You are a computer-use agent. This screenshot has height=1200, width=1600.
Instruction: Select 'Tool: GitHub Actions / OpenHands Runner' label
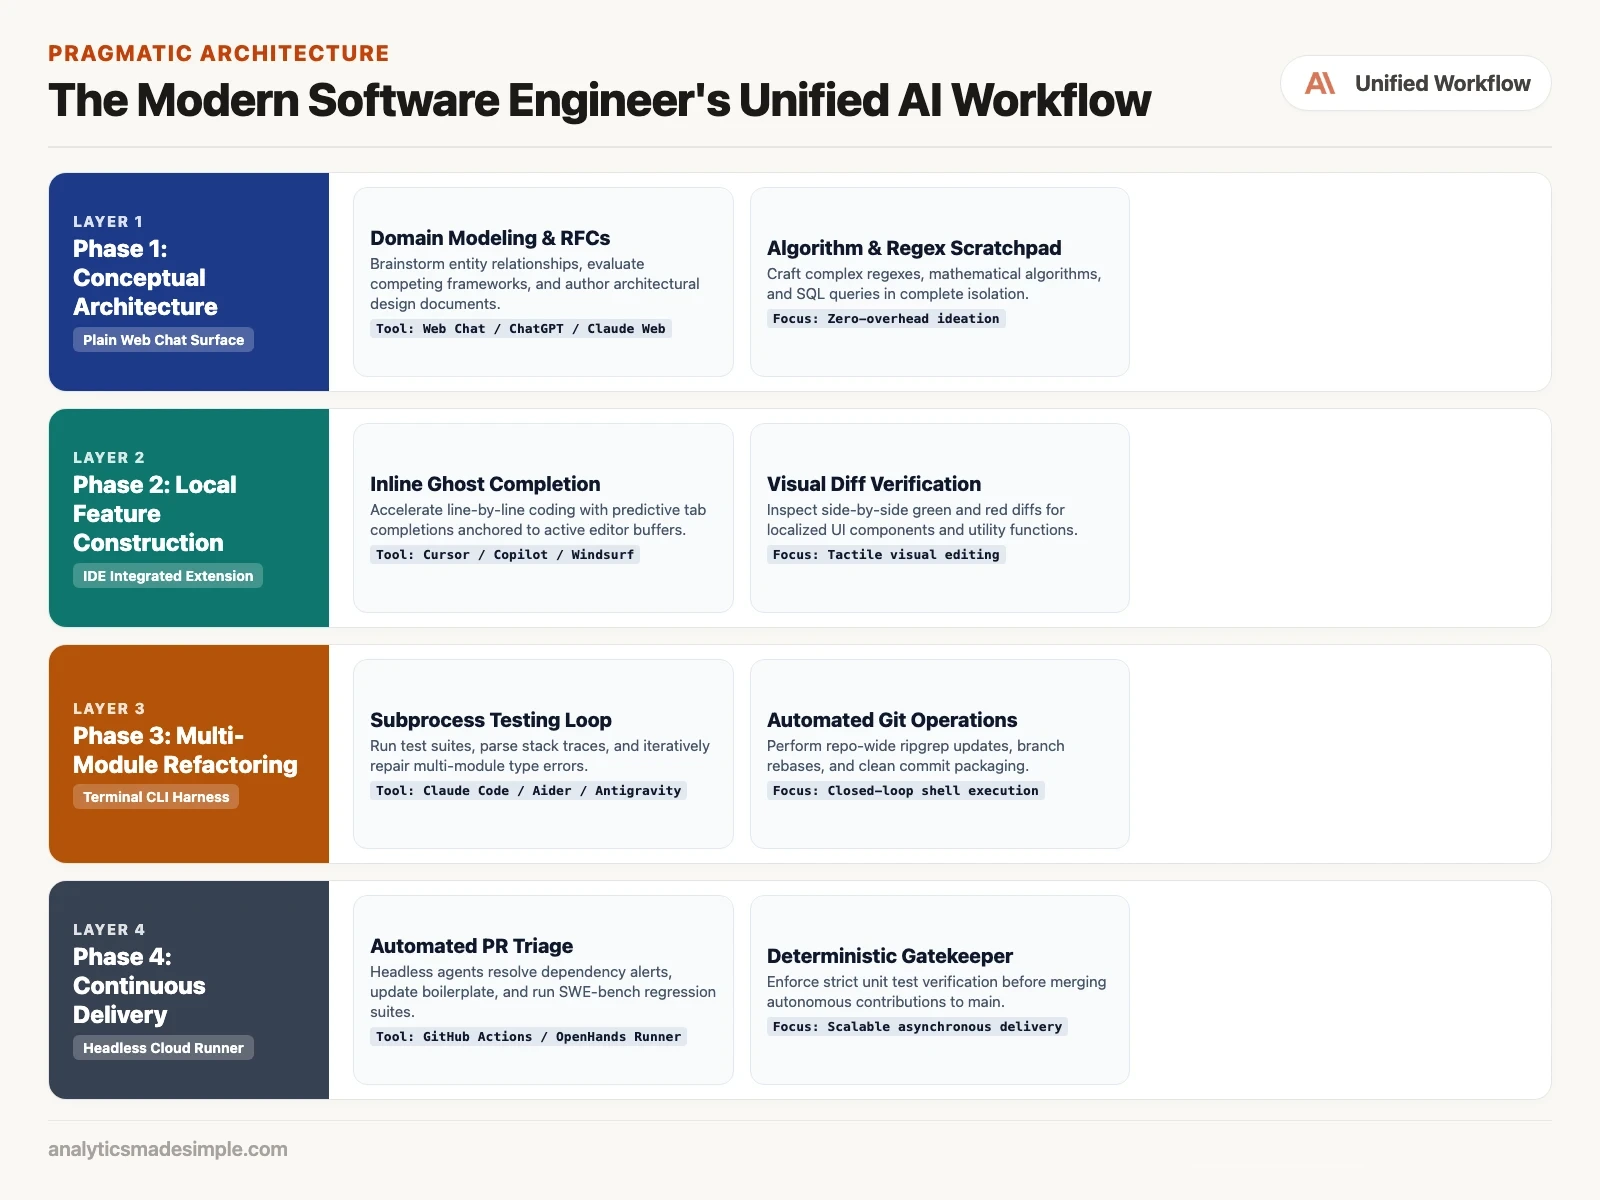[529, 1037]
